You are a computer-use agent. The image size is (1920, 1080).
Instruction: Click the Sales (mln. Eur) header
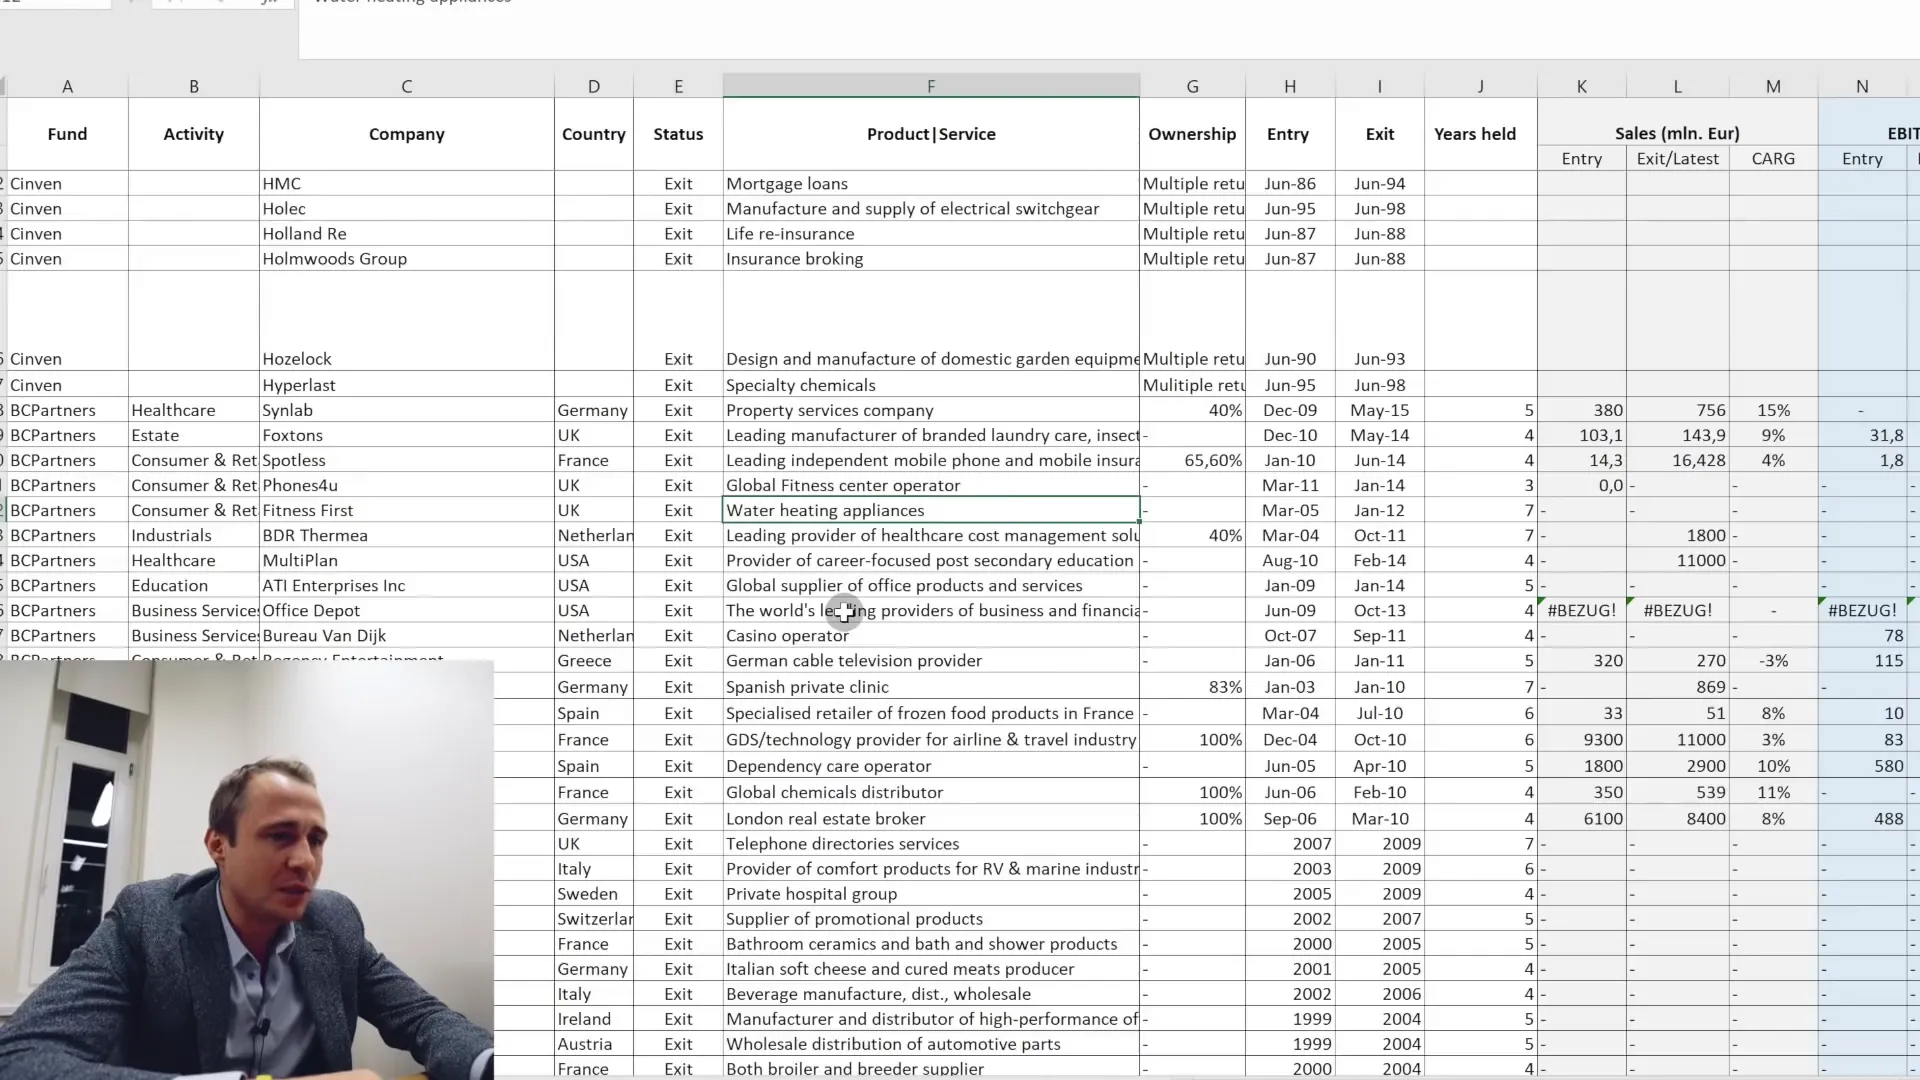1677,133
